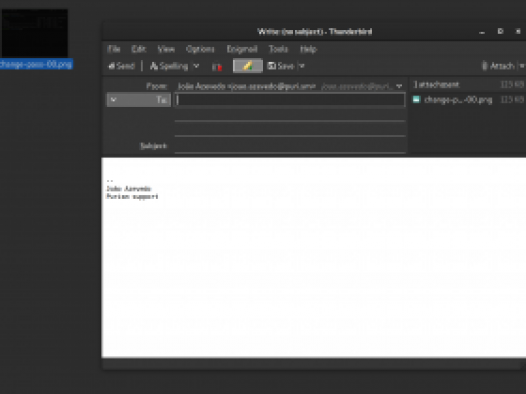Viewport: 526px width, 394px height.
Task: Toggle the Enigmail sign message pencil icon
Action: coord(248,66)
